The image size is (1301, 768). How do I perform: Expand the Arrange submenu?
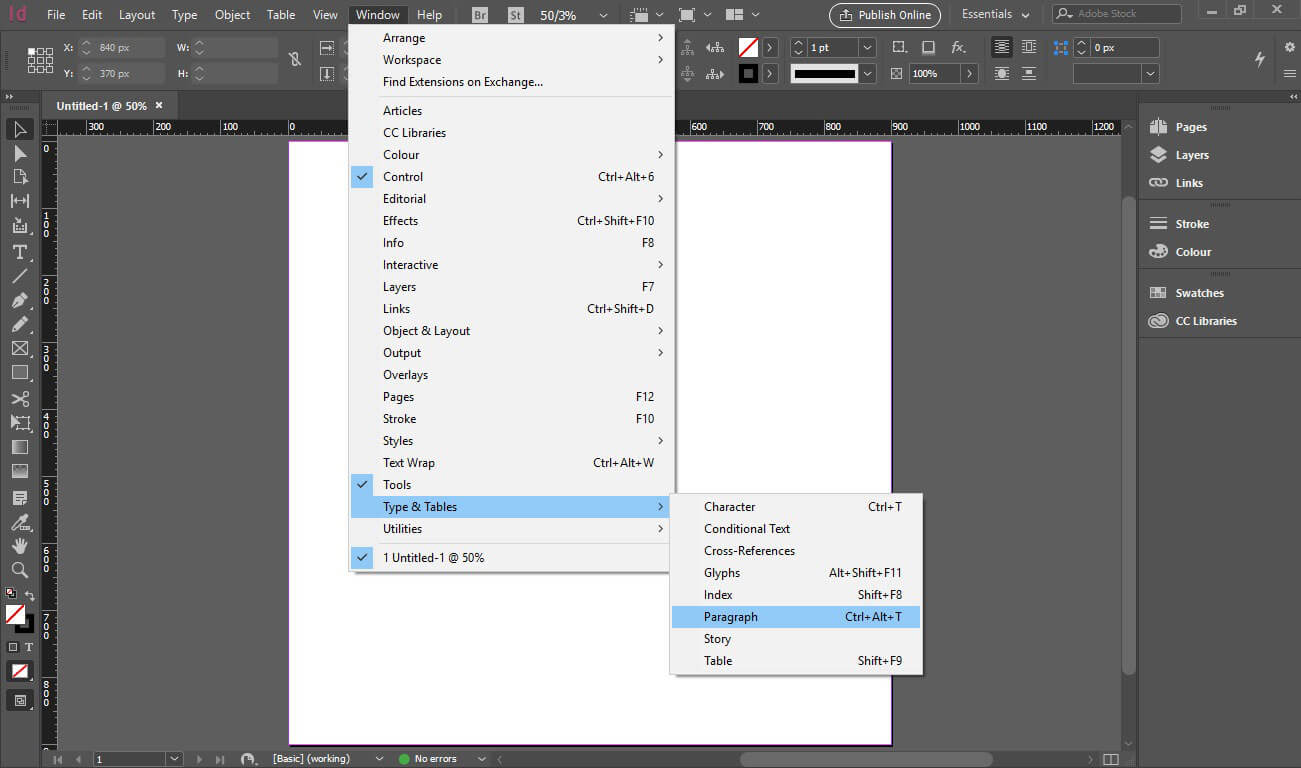pyautogui.click(x=512, y=38)
